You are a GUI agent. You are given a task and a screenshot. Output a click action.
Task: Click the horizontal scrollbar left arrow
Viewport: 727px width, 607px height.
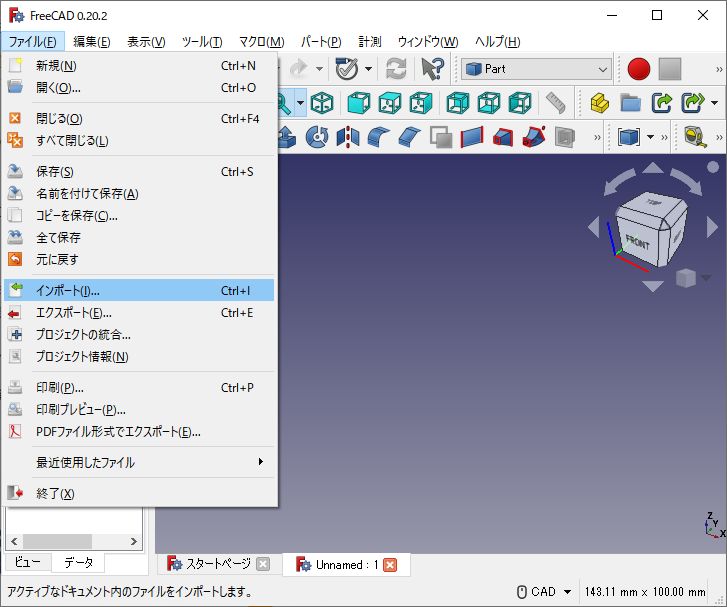point(14,541)
